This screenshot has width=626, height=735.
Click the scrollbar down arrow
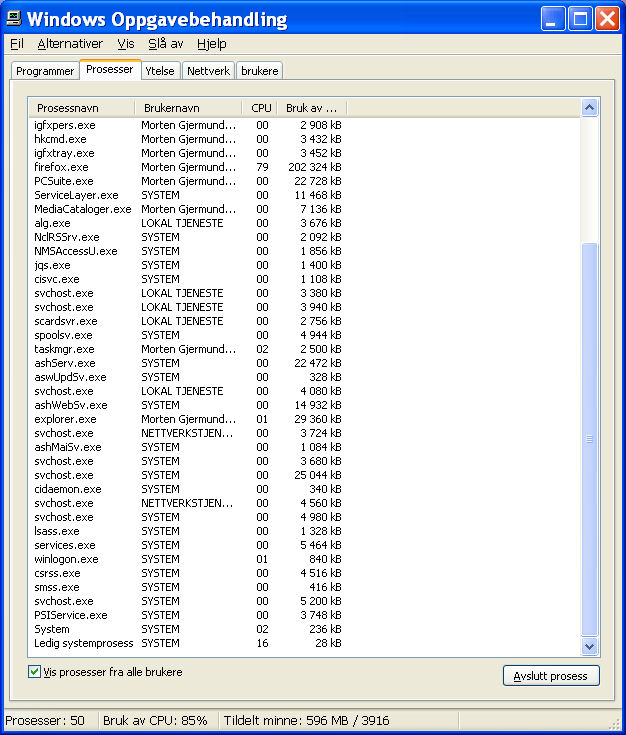(589, 646)
